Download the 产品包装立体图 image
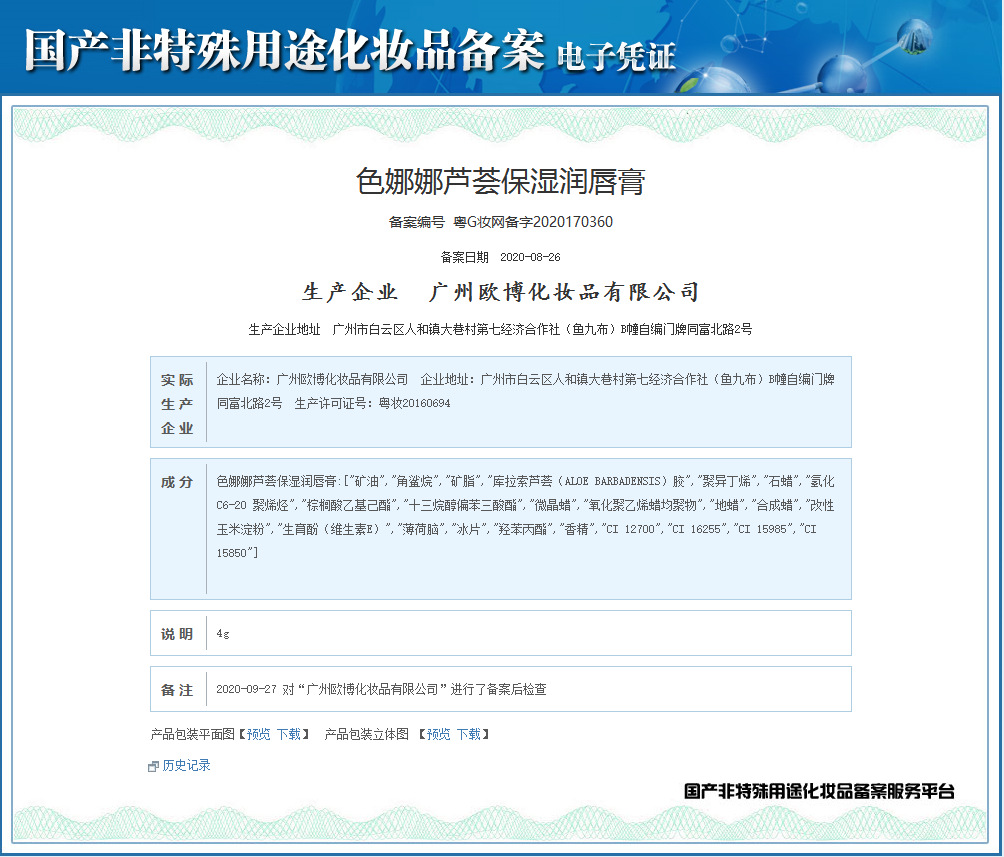The width and height of the screenshot is (1004, 857). [x=469, y=734]
